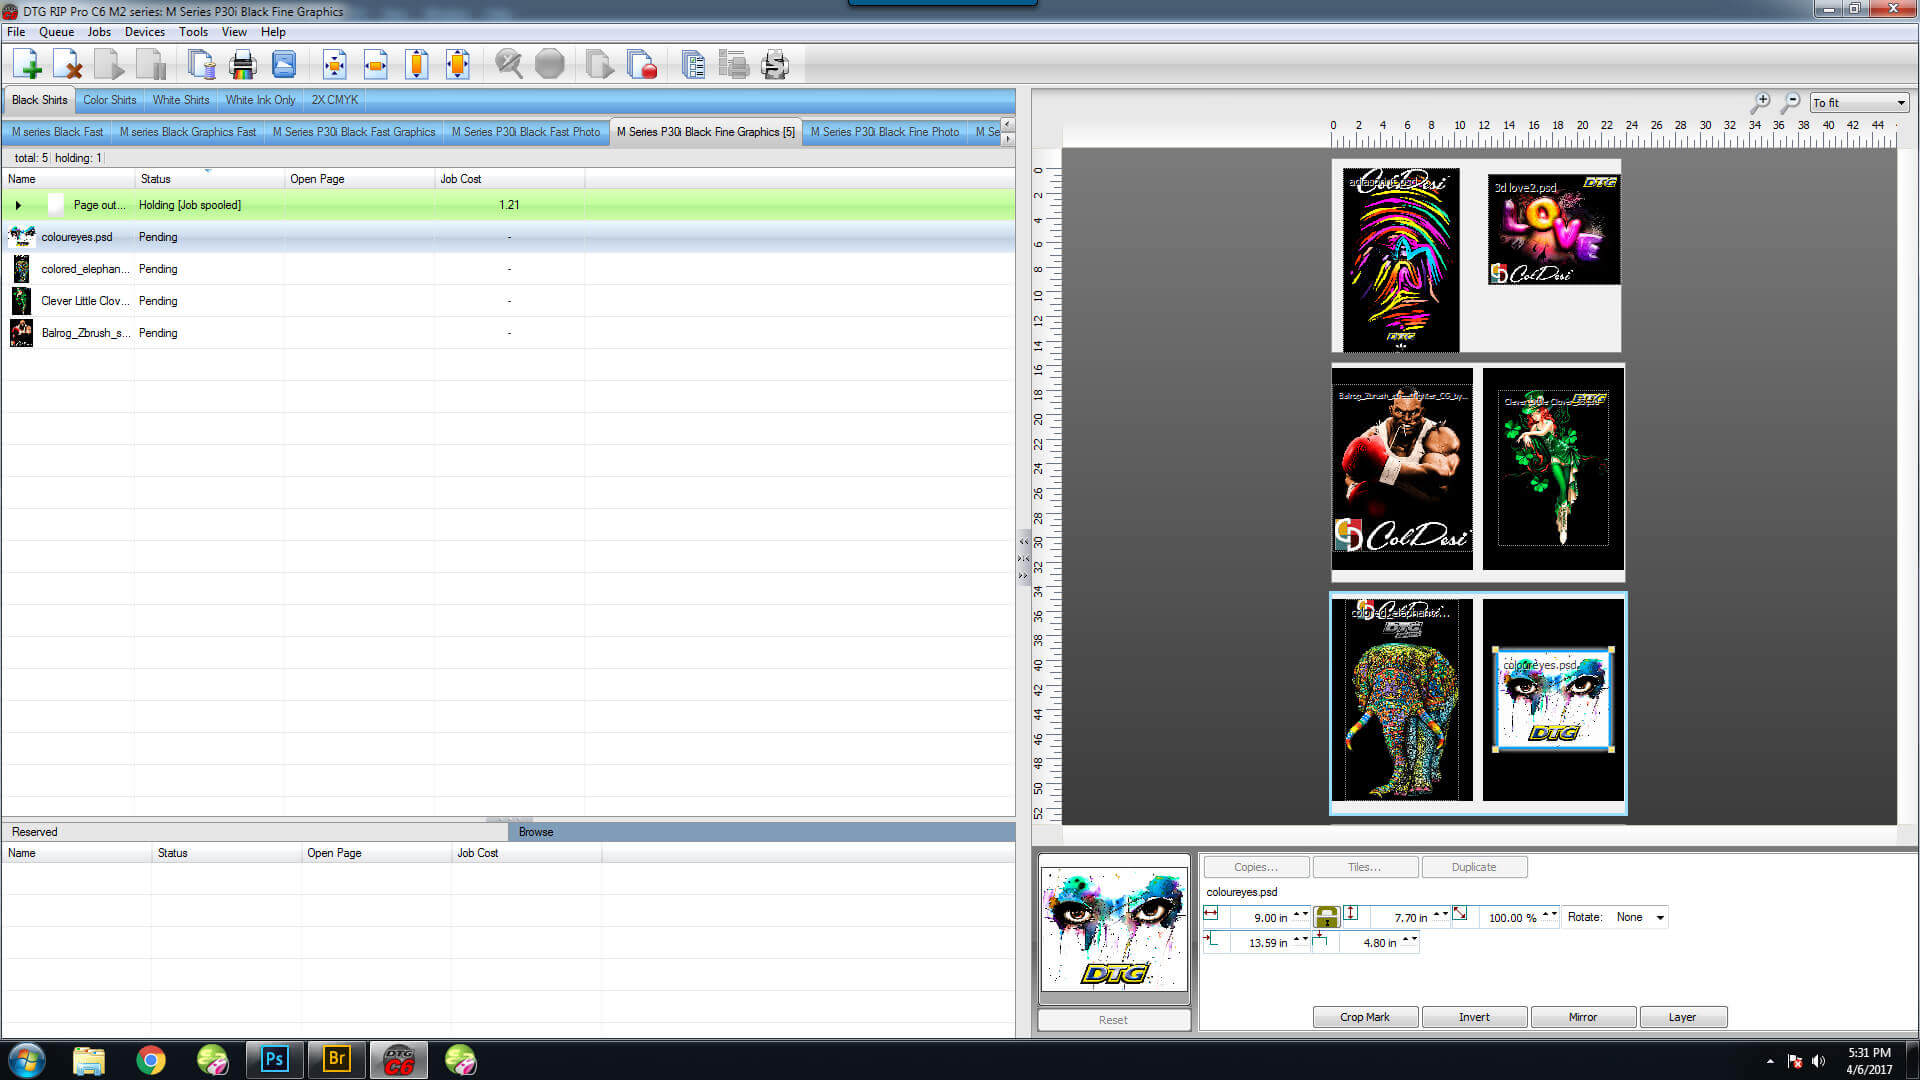Click the gray queue list printer icon
Screen dimensions: 1920x1080
pyautogui.click(x=734, y=65)
